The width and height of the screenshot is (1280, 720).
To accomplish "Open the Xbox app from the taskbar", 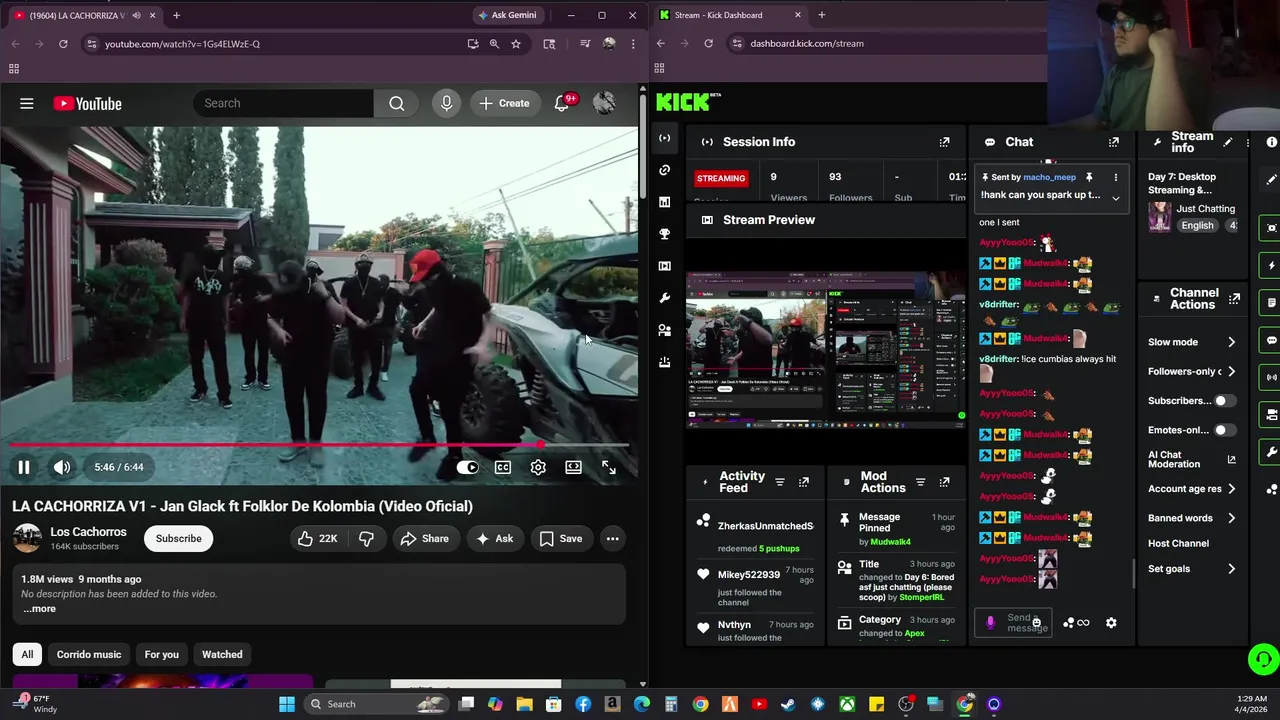I will pyautogui.click(x=847, y=704).
